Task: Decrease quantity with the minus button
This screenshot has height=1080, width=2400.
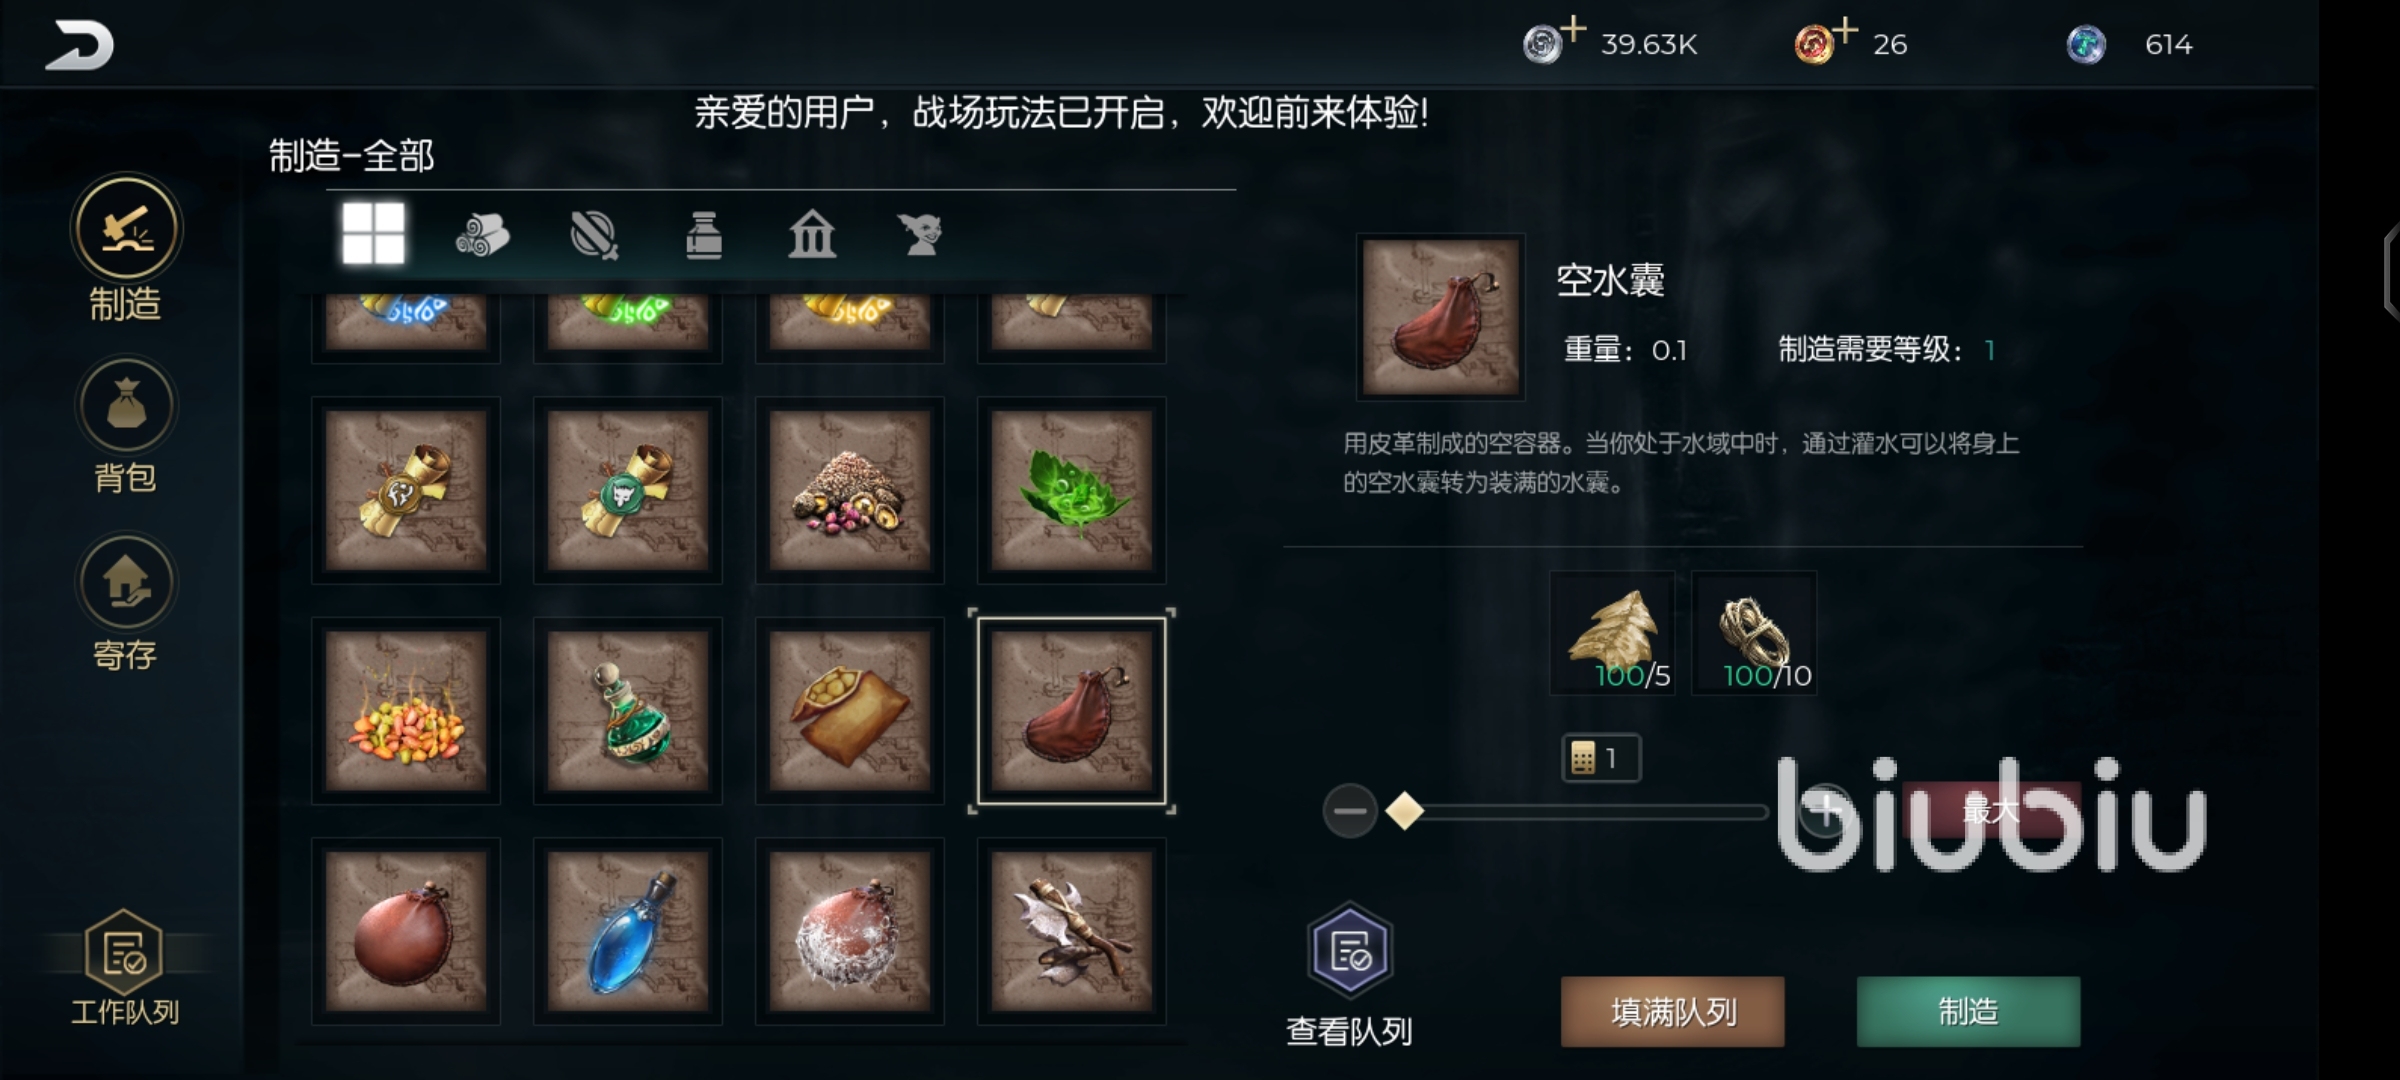Action: pos(1350,811)
